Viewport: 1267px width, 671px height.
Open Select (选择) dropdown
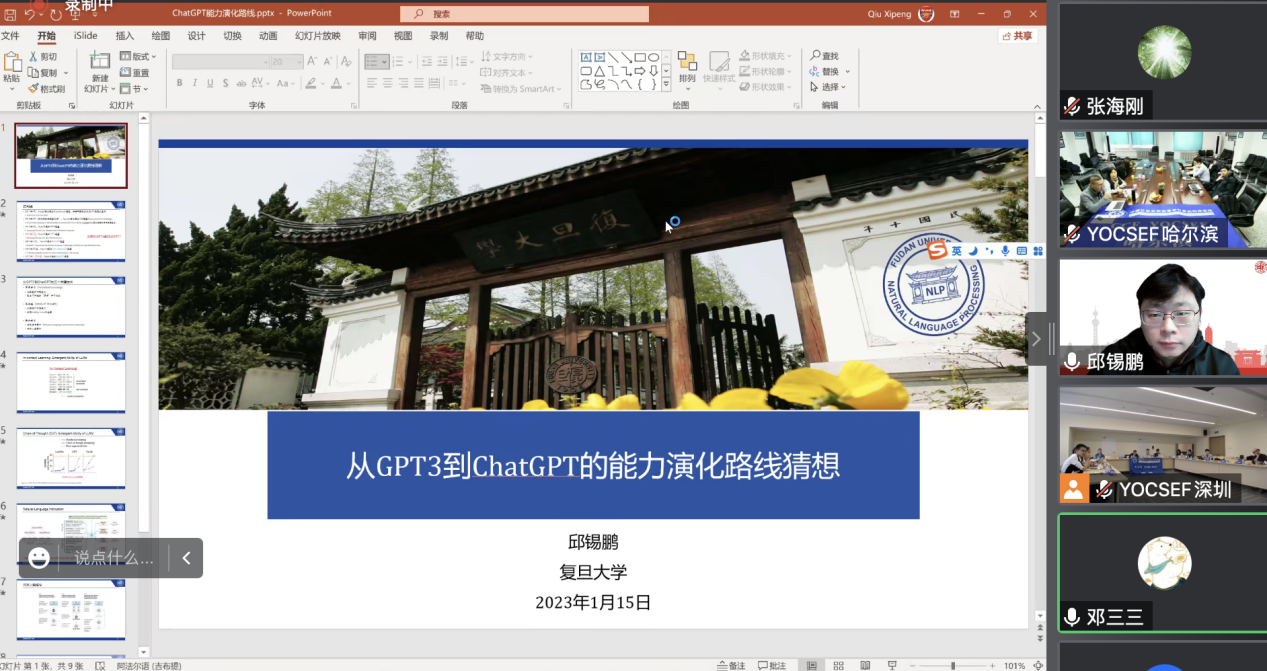point(828,88)
